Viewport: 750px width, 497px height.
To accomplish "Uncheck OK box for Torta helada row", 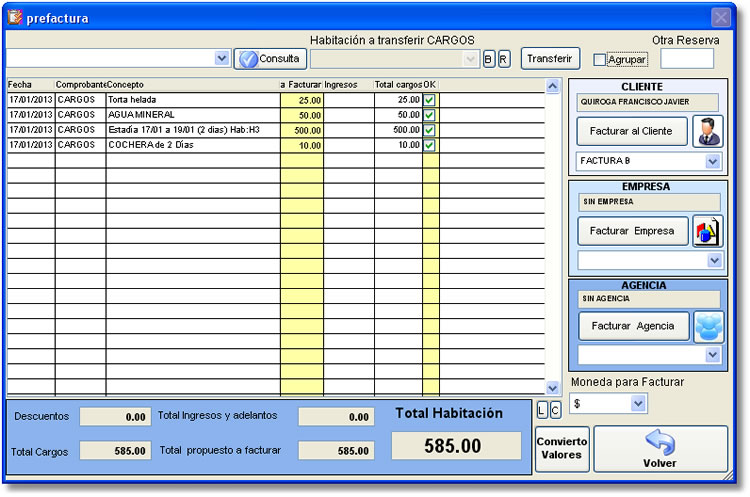I will click(x=430, y=101).
